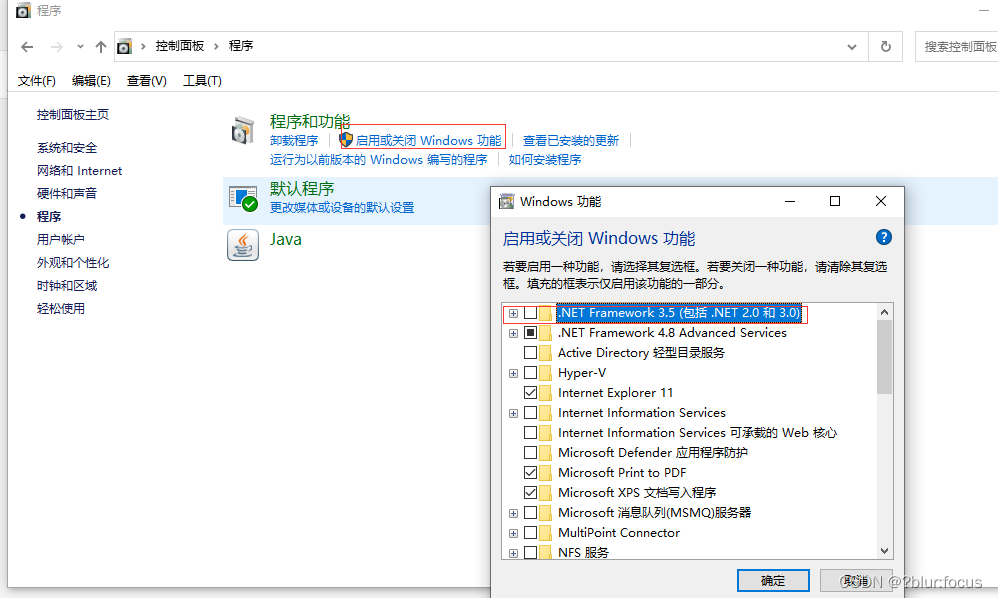Open 网络和 Internet category in sidebar

click(79, 170)
